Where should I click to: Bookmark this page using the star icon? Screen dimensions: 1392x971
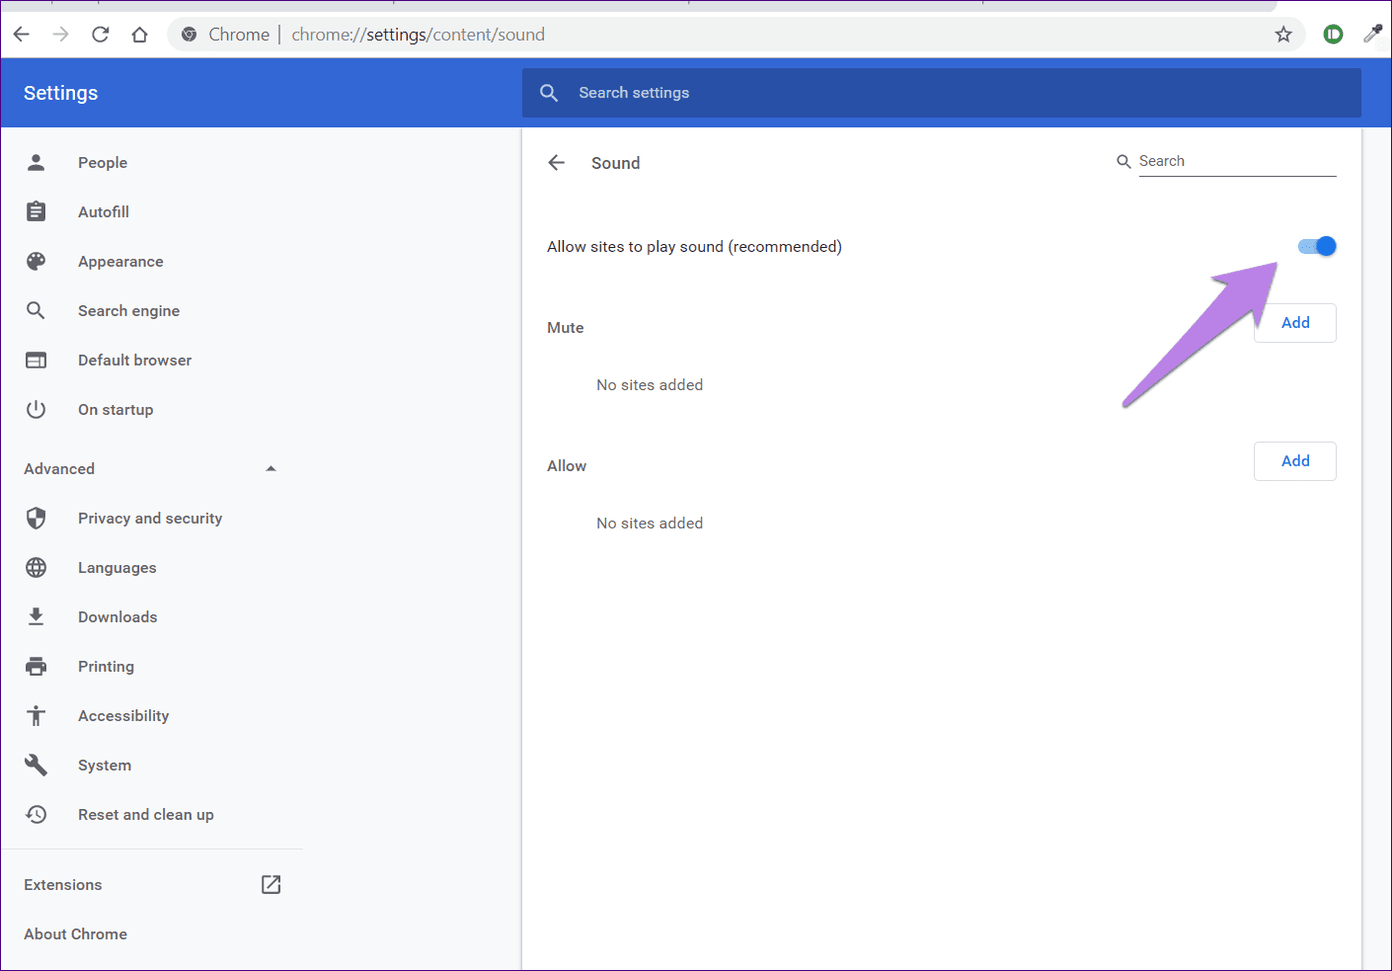(1283, 33)
